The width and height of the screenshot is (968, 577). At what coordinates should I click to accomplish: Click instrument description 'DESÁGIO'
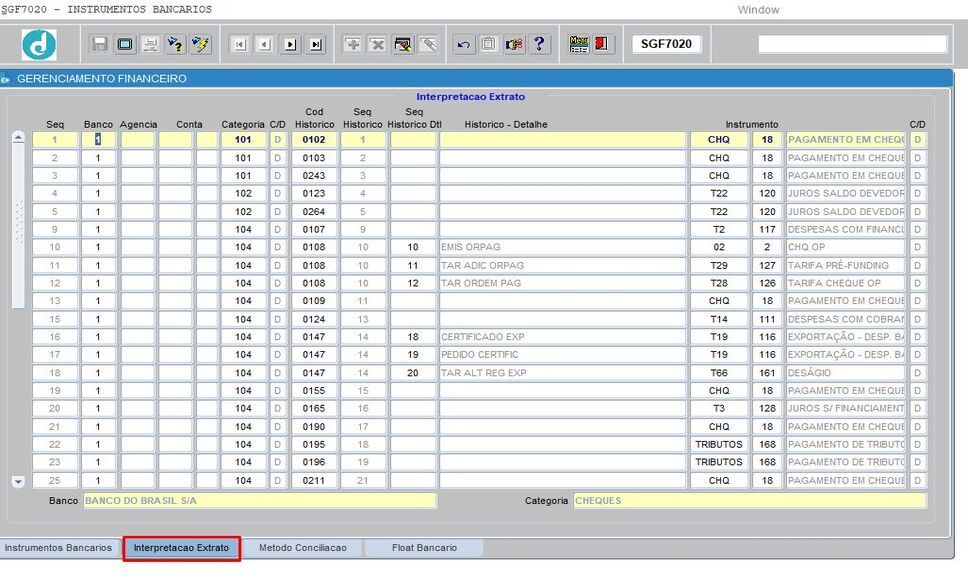click(846, 373)
